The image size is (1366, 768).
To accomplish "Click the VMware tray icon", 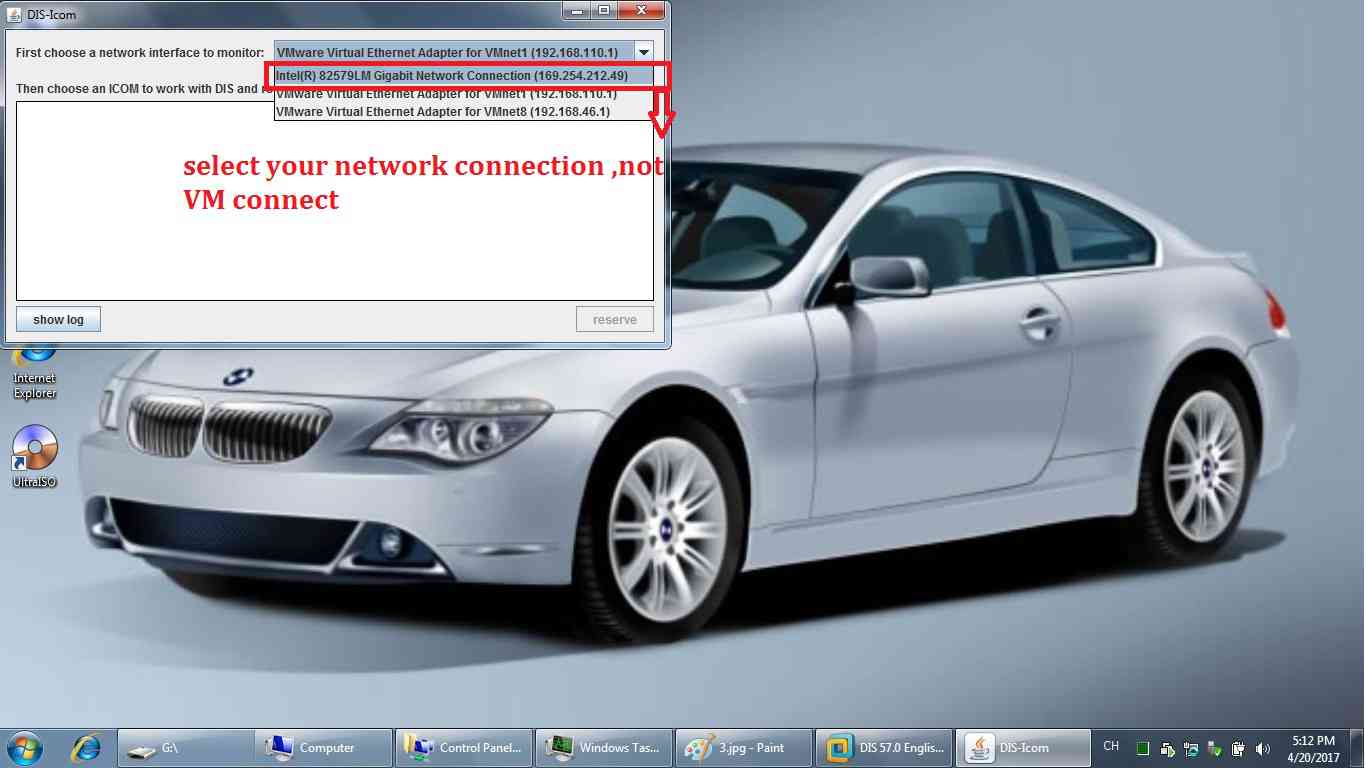I will pyautogui.click(x=1167, y=748).
